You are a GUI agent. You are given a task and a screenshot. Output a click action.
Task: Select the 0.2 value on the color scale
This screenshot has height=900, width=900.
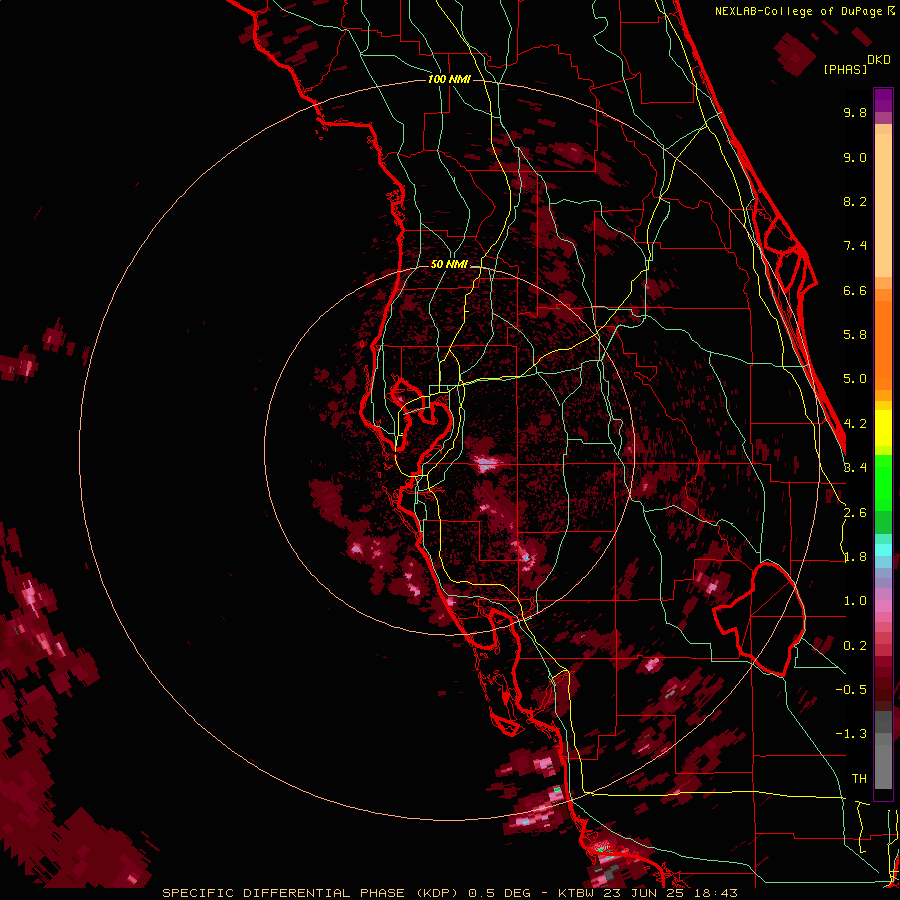pos(855,646)
